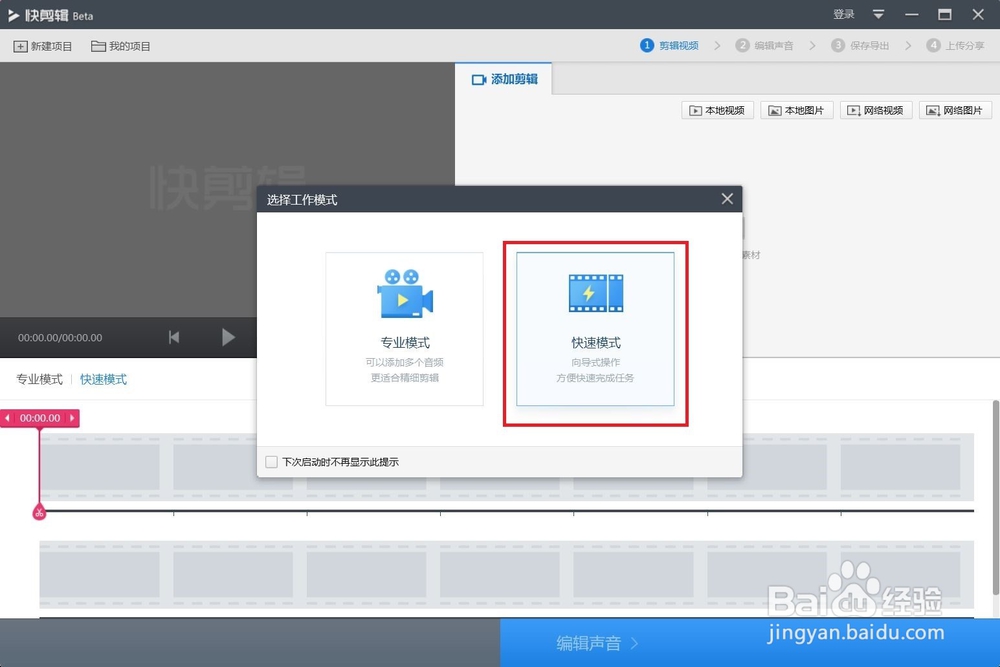The width and height of the screenshot is (1000, 667).
Task: Choose 专业模式 card in the dialog
Action: click(404, 328)
